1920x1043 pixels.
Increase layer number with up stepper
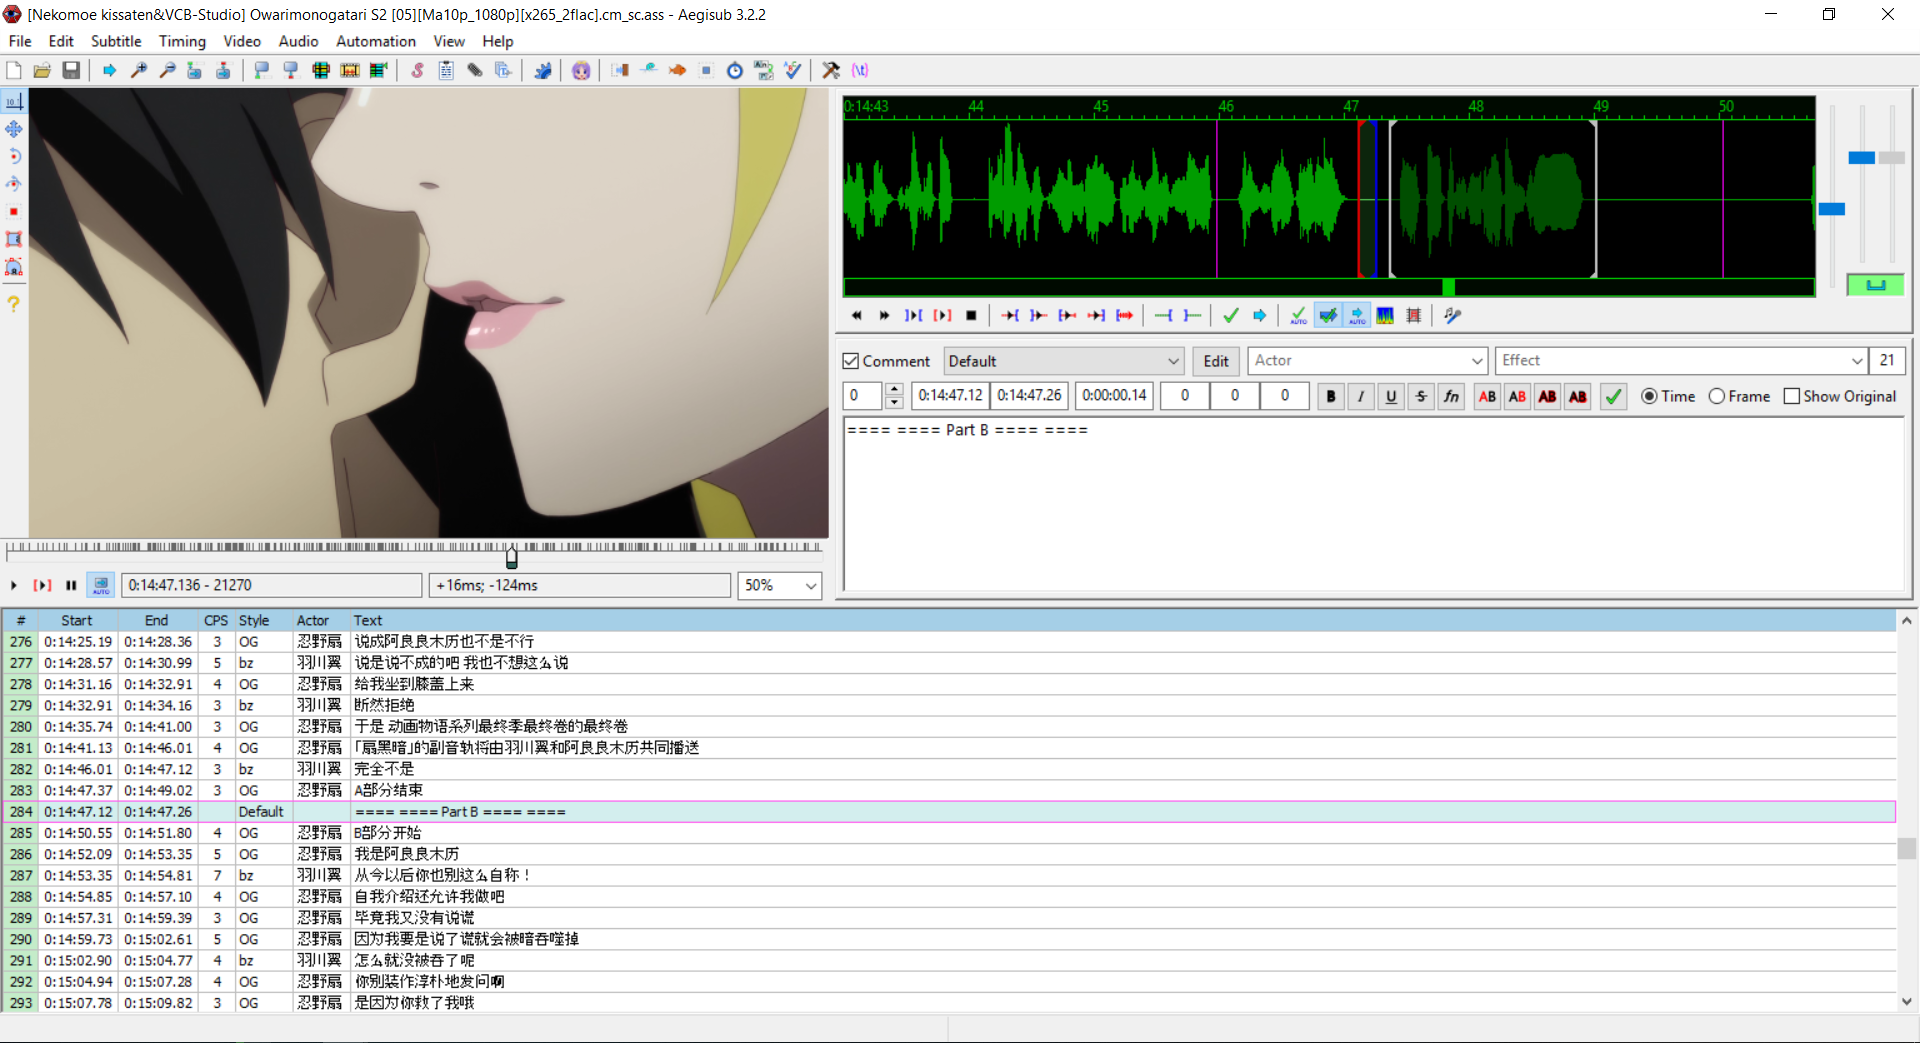895,389
